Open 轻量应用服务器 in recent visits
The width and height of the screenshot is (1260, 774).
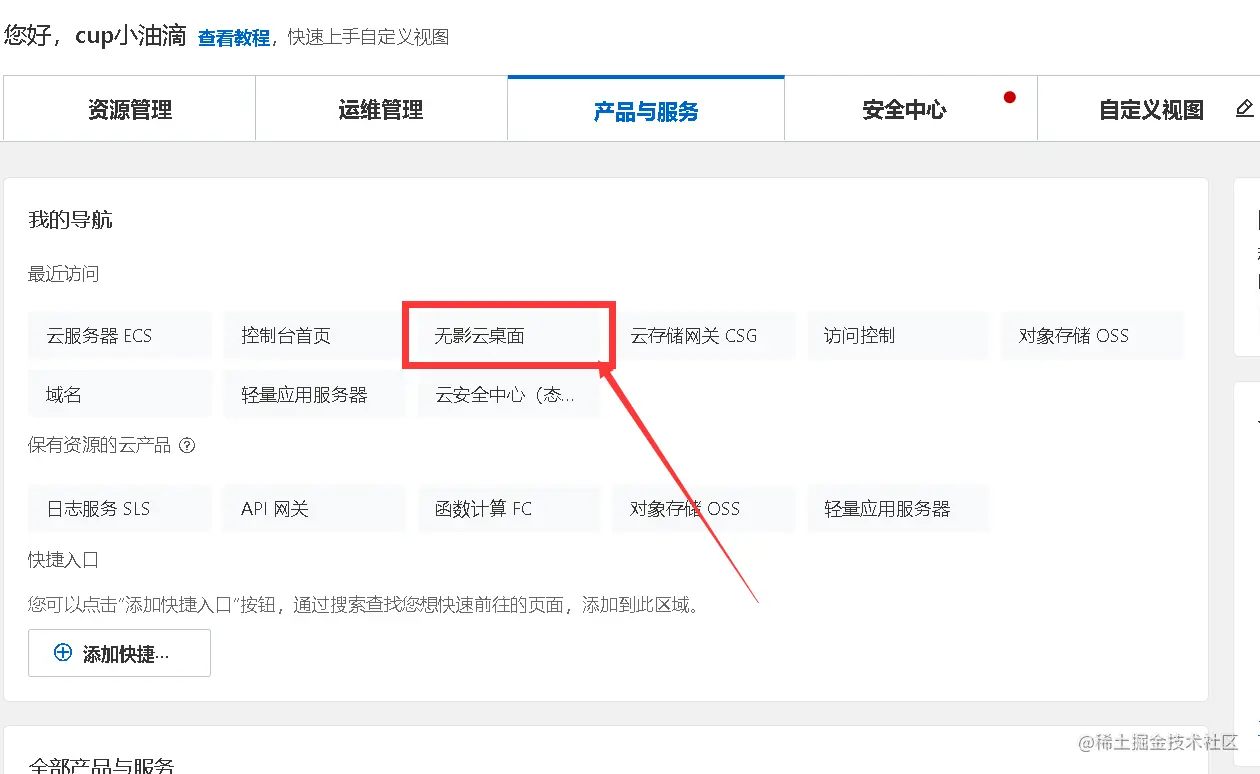314,395
